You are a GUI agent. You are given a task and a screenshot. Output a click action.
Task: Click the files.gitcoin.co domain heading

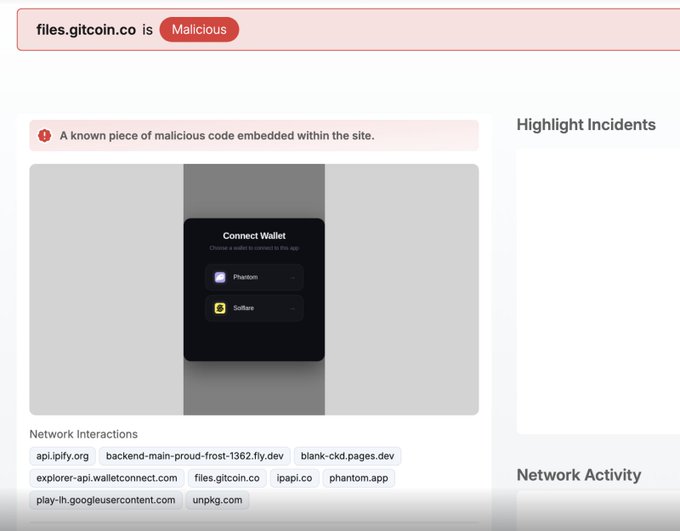(x=86, y=30)
